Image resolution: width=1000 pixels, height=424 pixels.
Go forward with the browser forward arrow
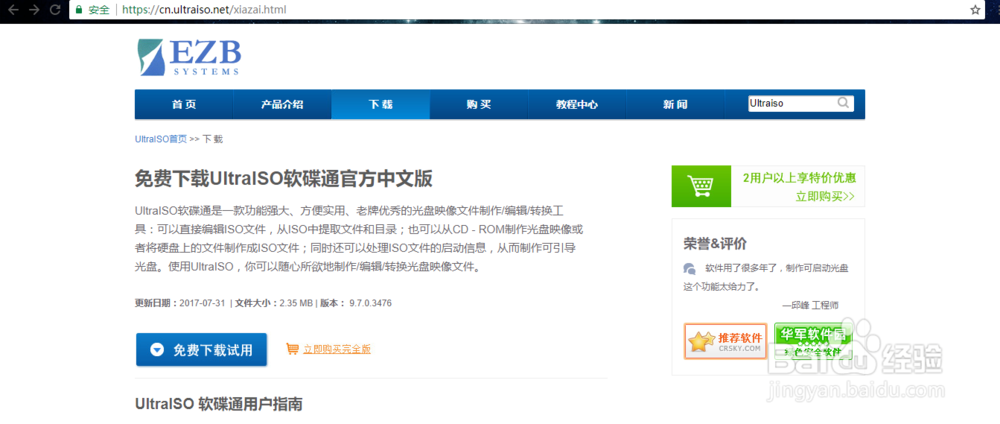(34, 10)
